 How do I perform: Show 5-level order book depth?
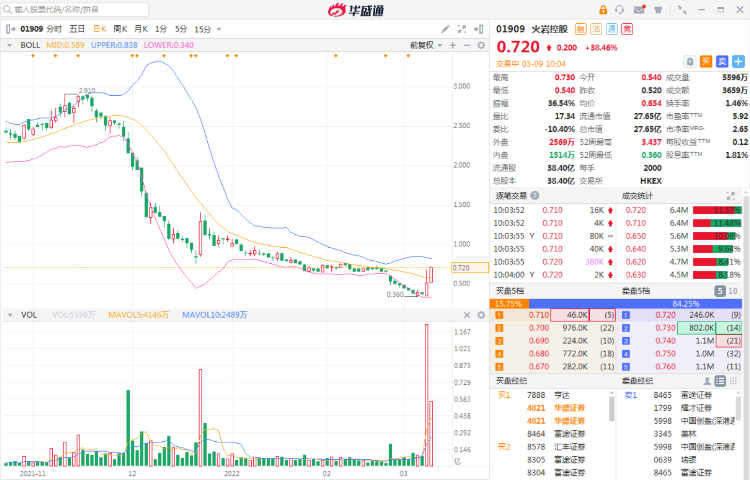click(720, 291)
